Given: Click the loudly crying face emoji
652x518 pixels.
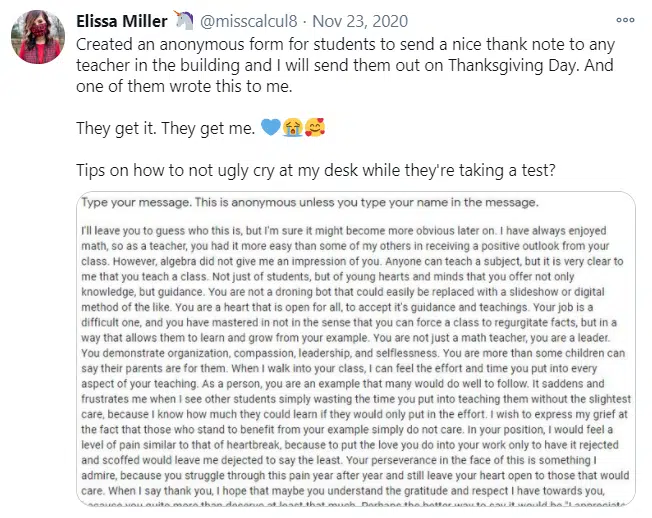Looking at the screenshot, I should [x=293, y=127].
